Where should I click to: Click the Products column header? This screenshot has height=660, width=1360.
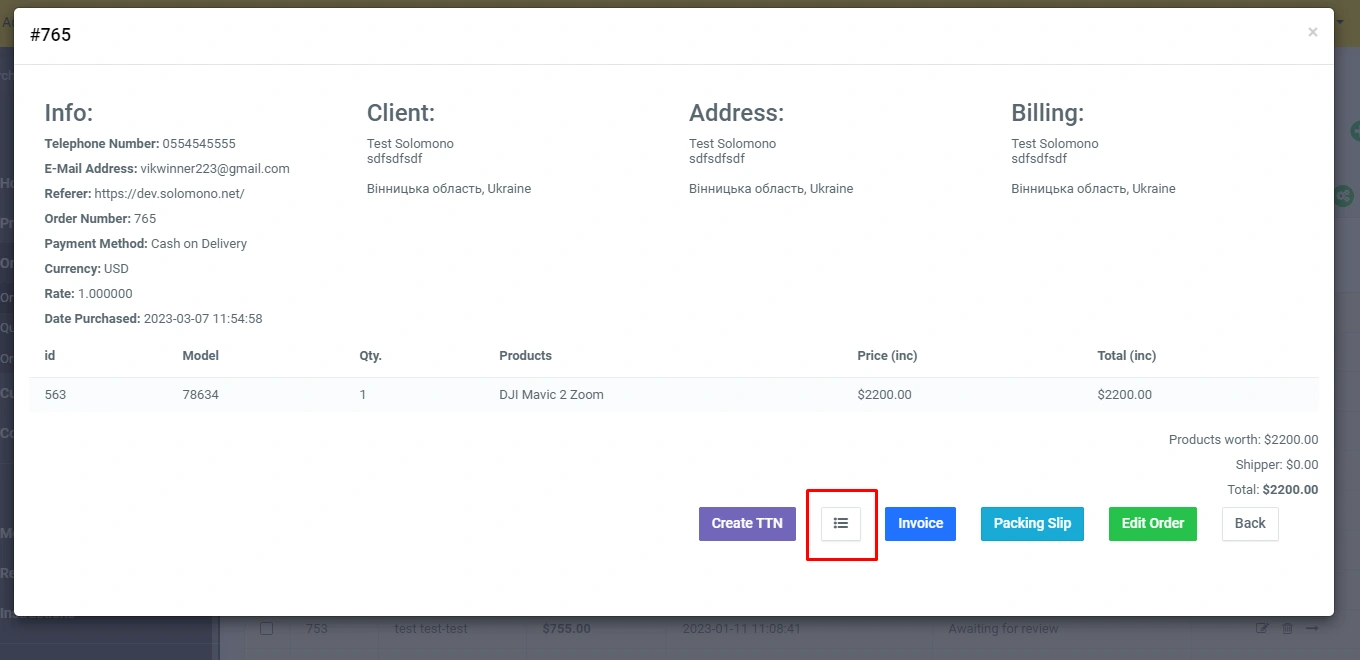coord(525,356)
